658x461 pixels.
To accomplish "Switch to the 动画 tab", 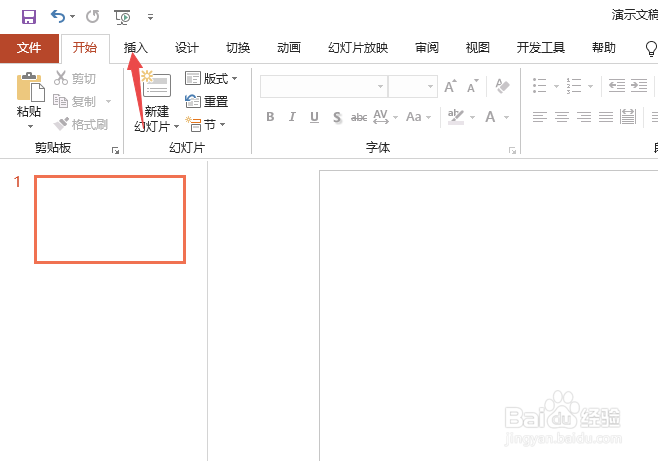I will [289, 48].
